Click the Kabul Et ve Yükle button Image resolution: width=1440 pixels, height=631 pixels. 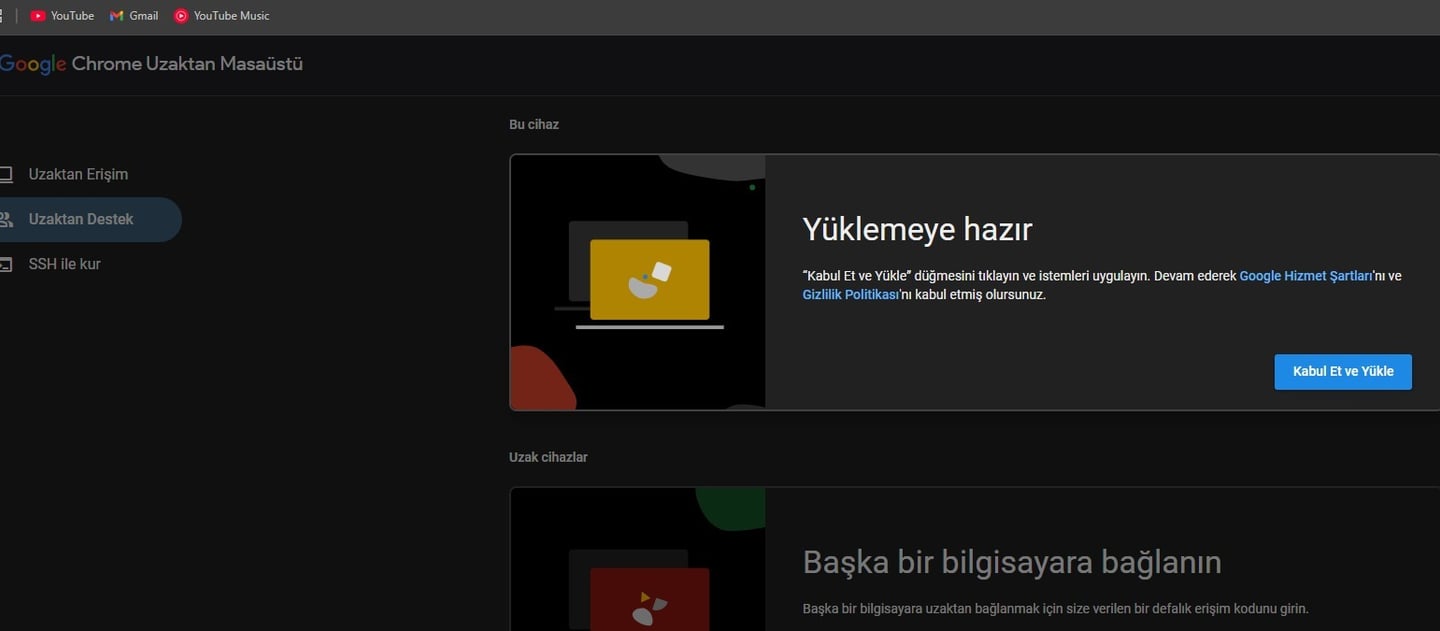[x=1343, y=371]
